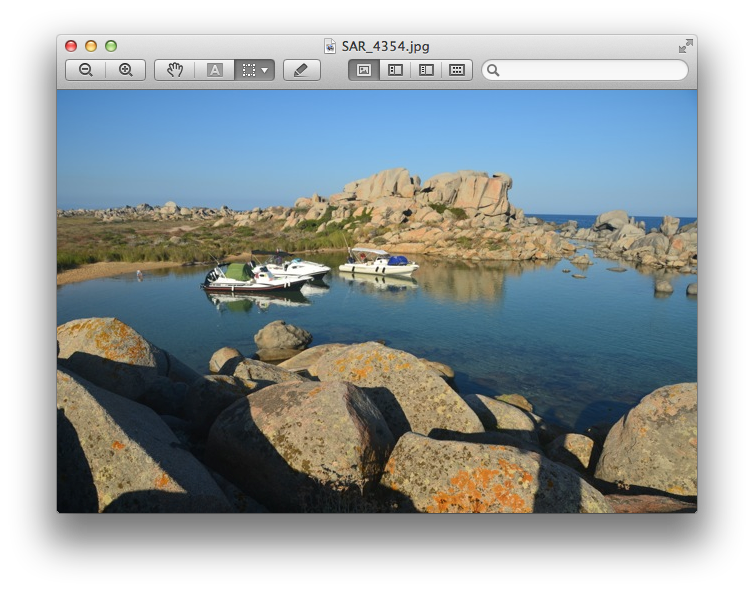Select the Move hand tool
Image resolution: width=754 pixels, height=592 pixels.
(175, 70)
